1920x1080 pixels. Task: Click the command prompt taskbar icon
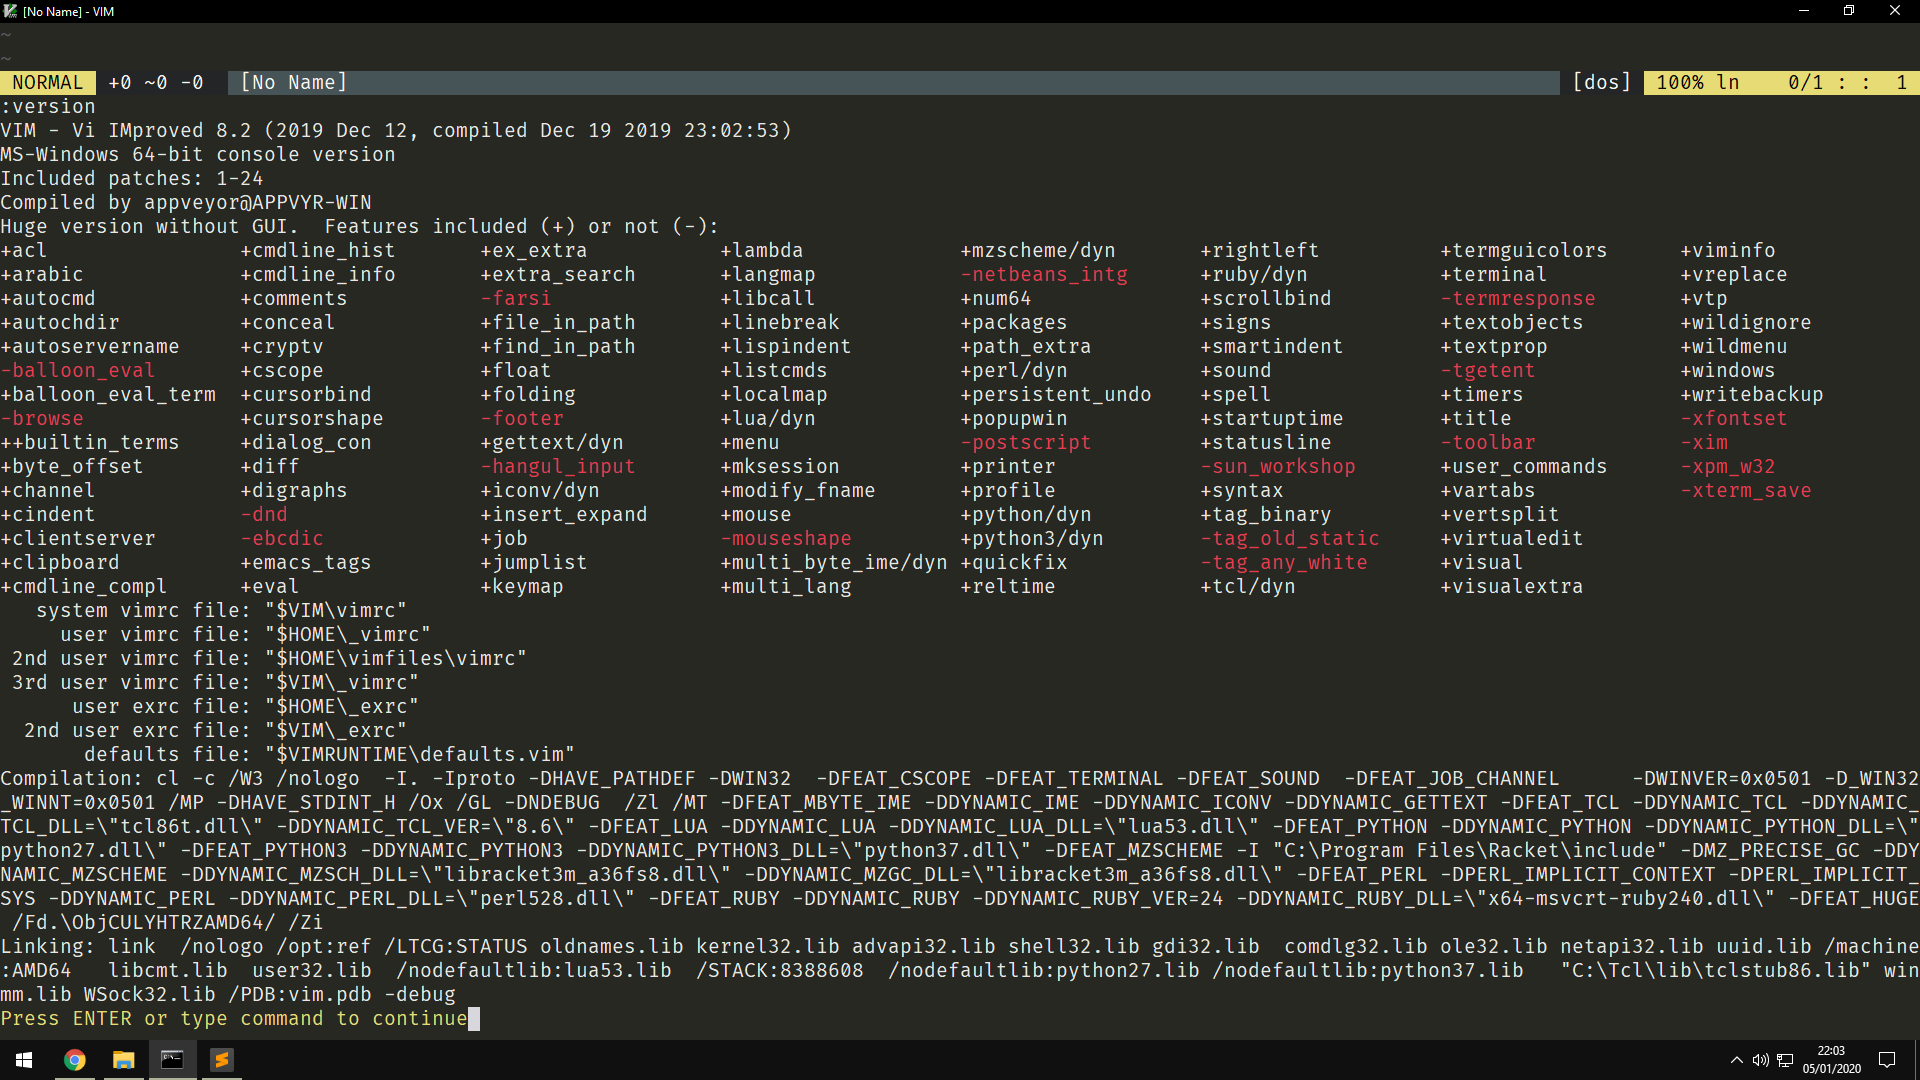coord(172,1060)
